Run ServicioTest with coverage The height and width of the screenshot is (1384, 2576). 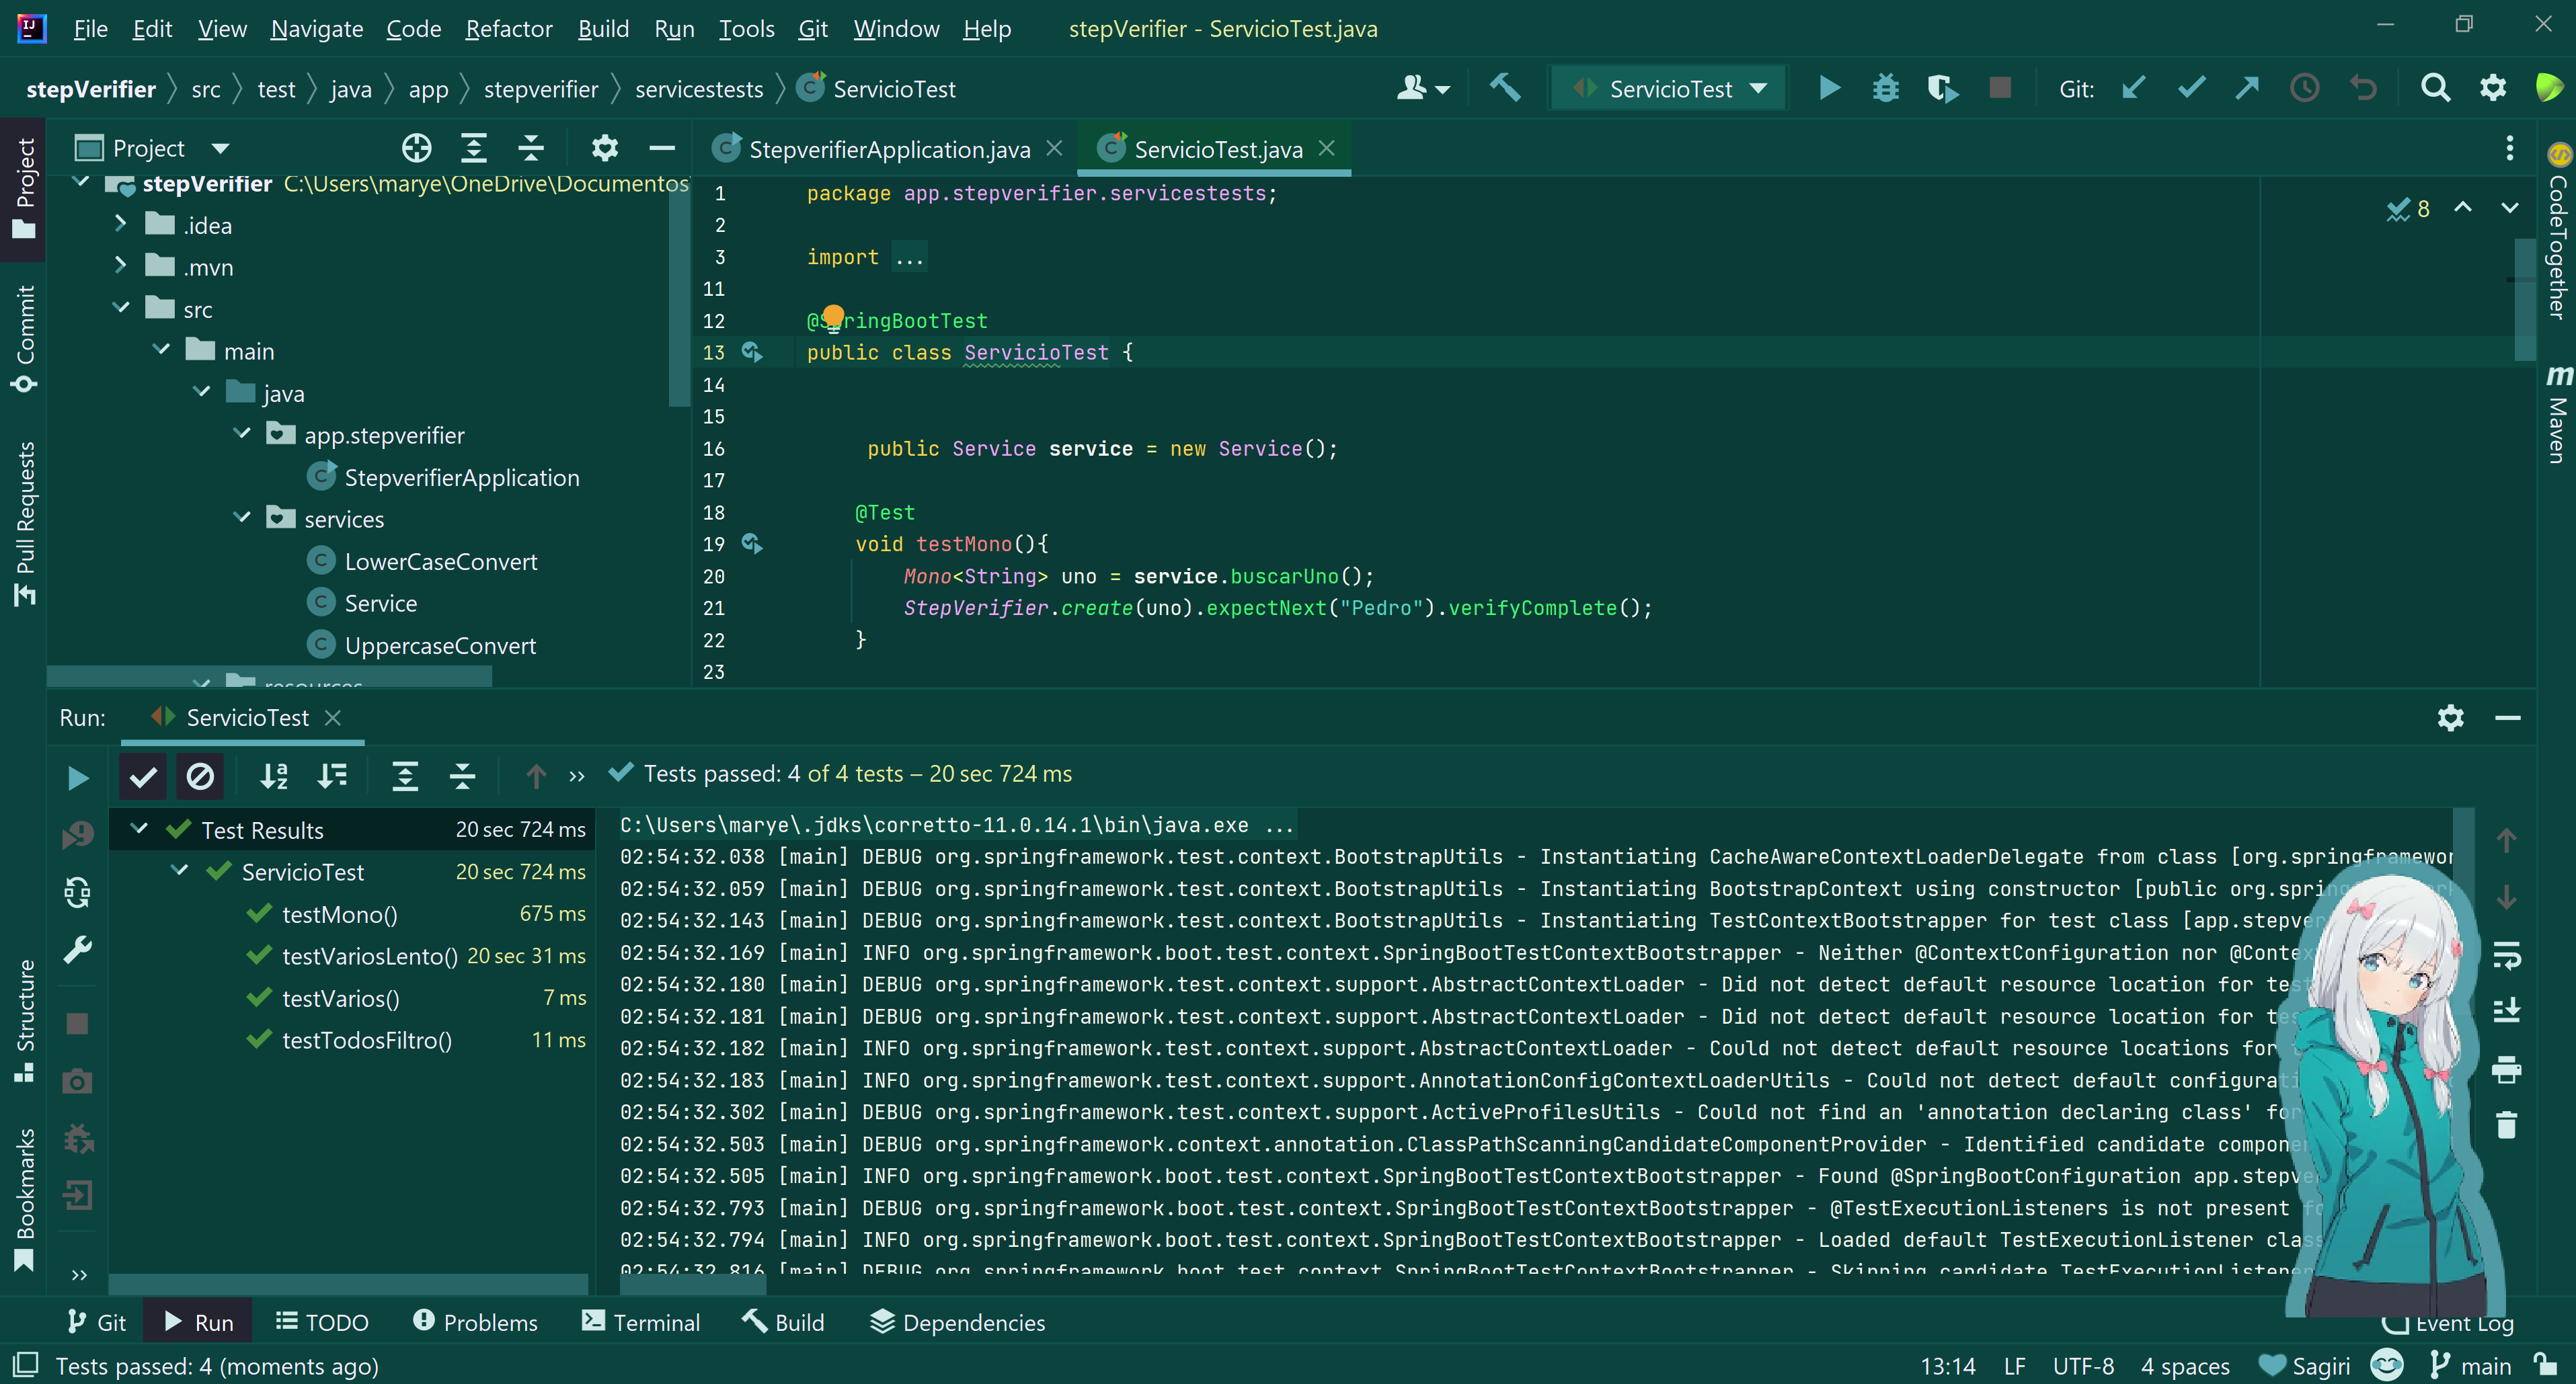pos(1943,88)
